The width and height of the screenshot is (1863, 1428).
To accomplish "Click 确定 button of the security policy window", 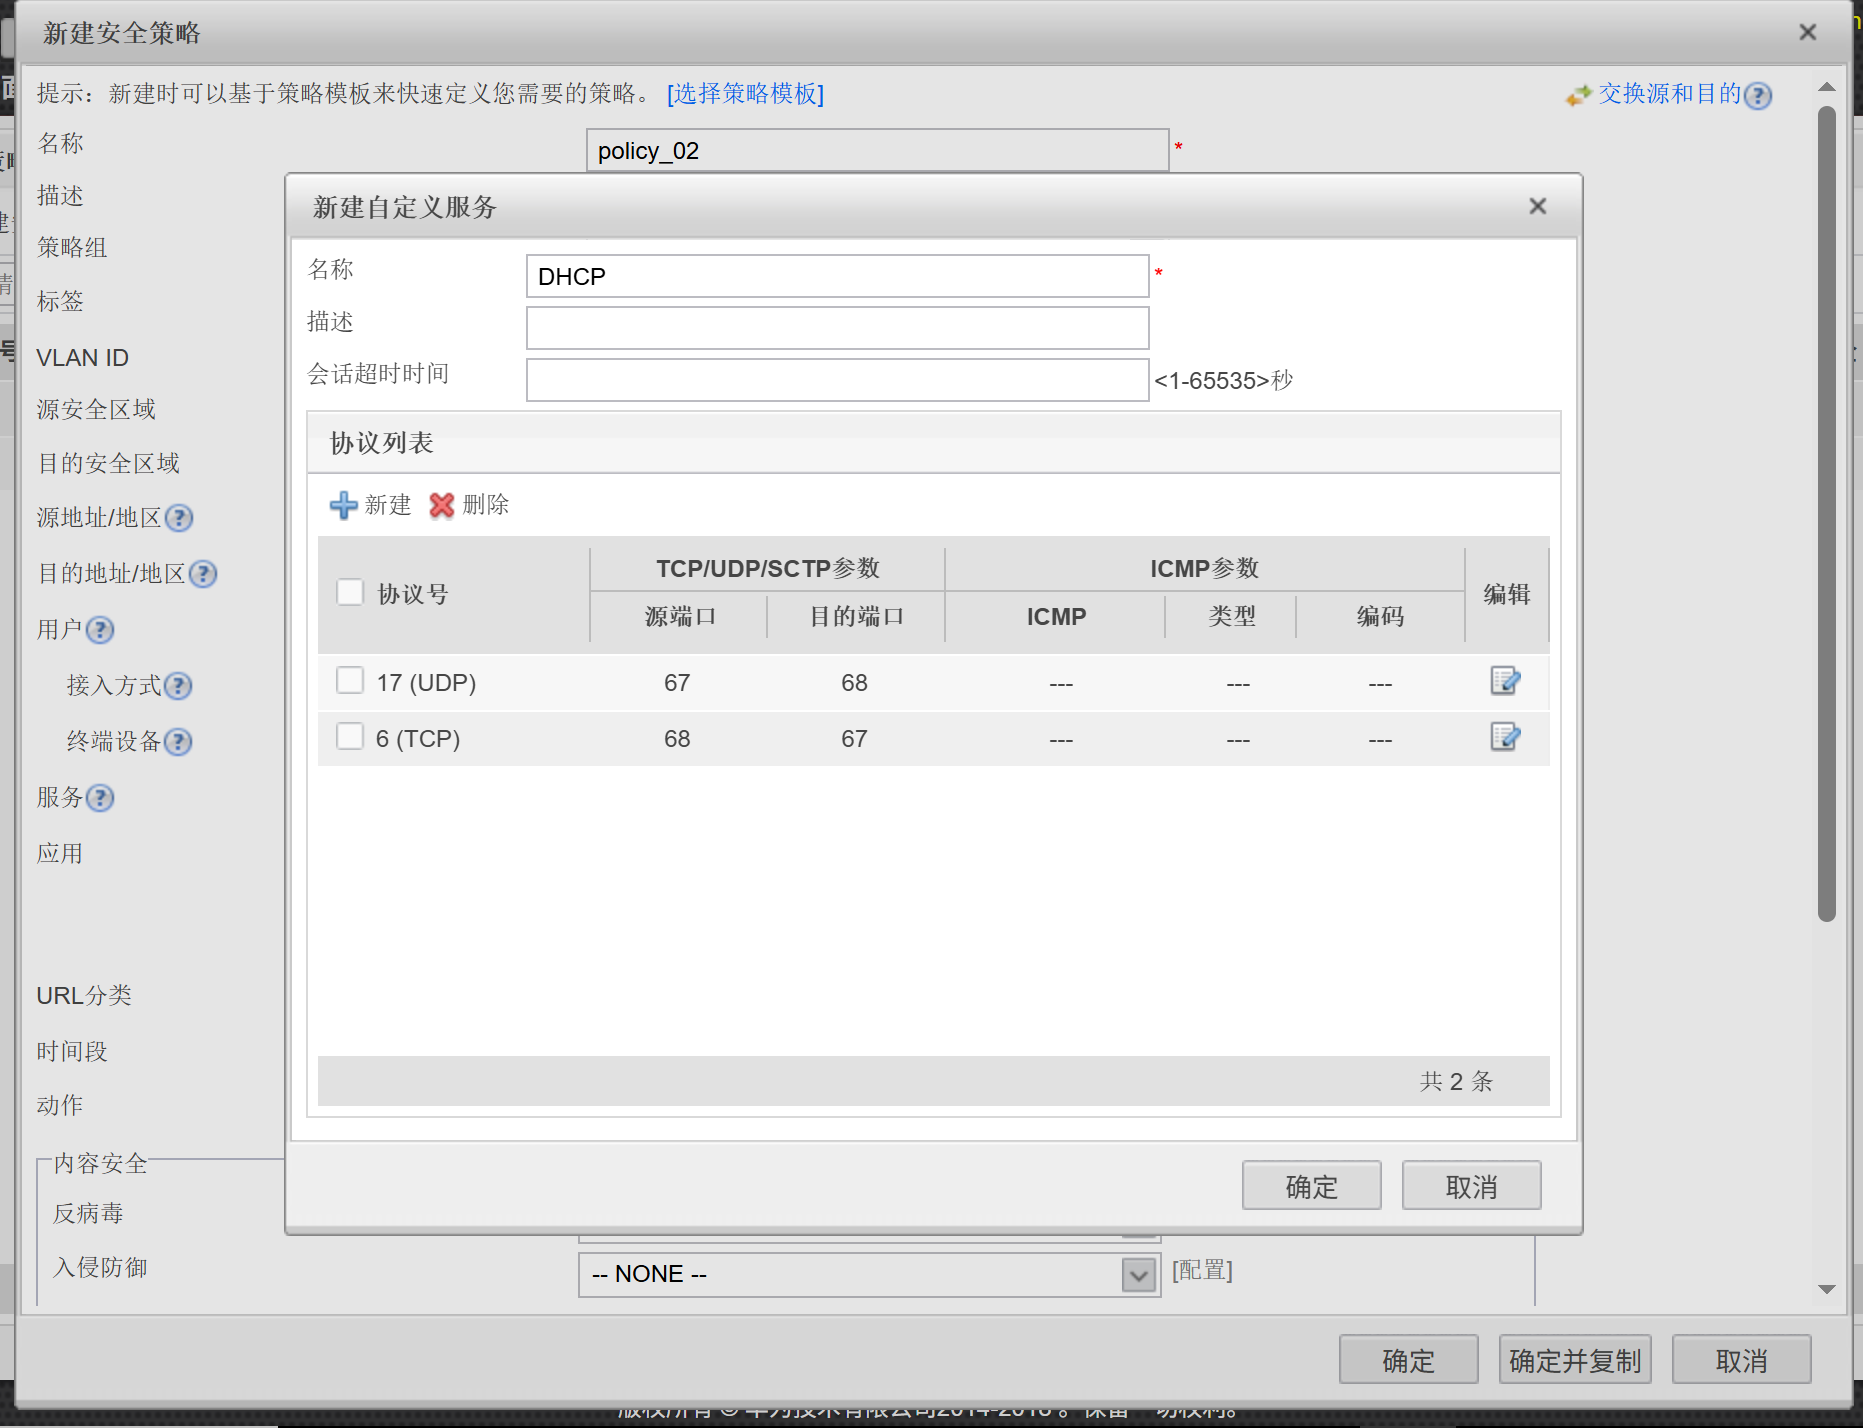I will 1408,1360.
